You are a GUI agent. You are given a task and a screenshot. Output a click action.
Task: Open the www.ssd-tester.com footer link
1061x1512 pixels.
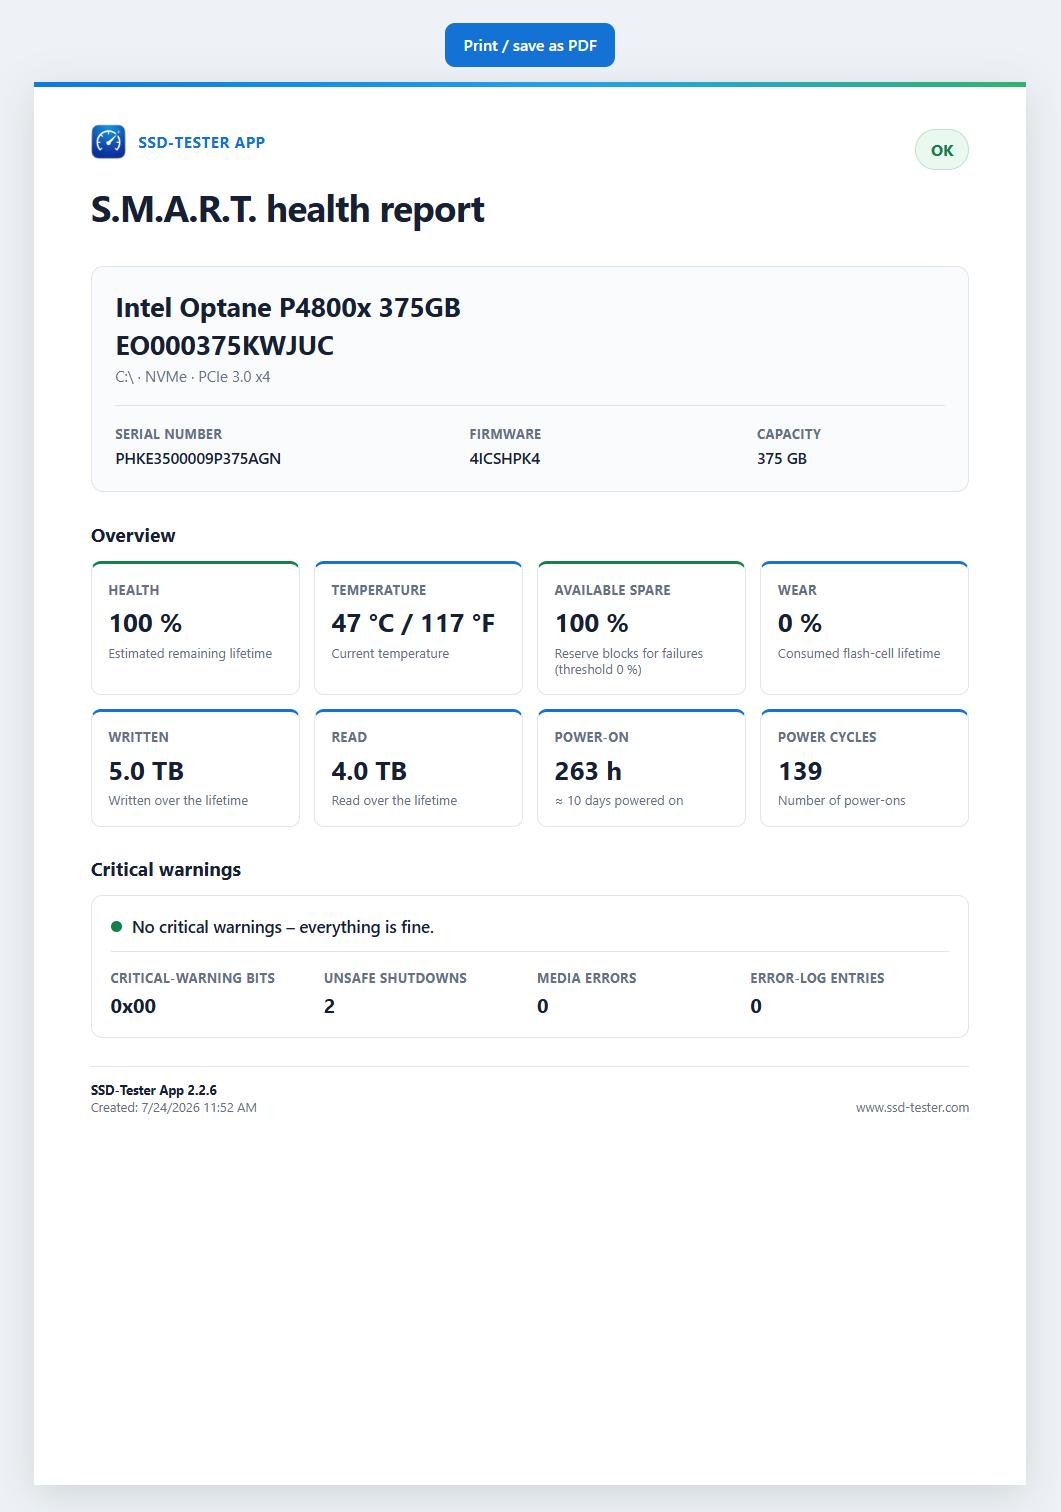pyautogui.click(x=912, y=1107)
